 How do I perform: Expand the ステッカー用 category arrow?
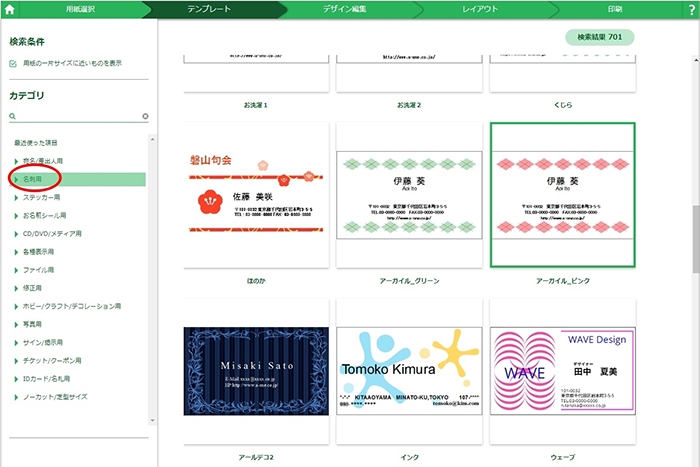point(17,197)
